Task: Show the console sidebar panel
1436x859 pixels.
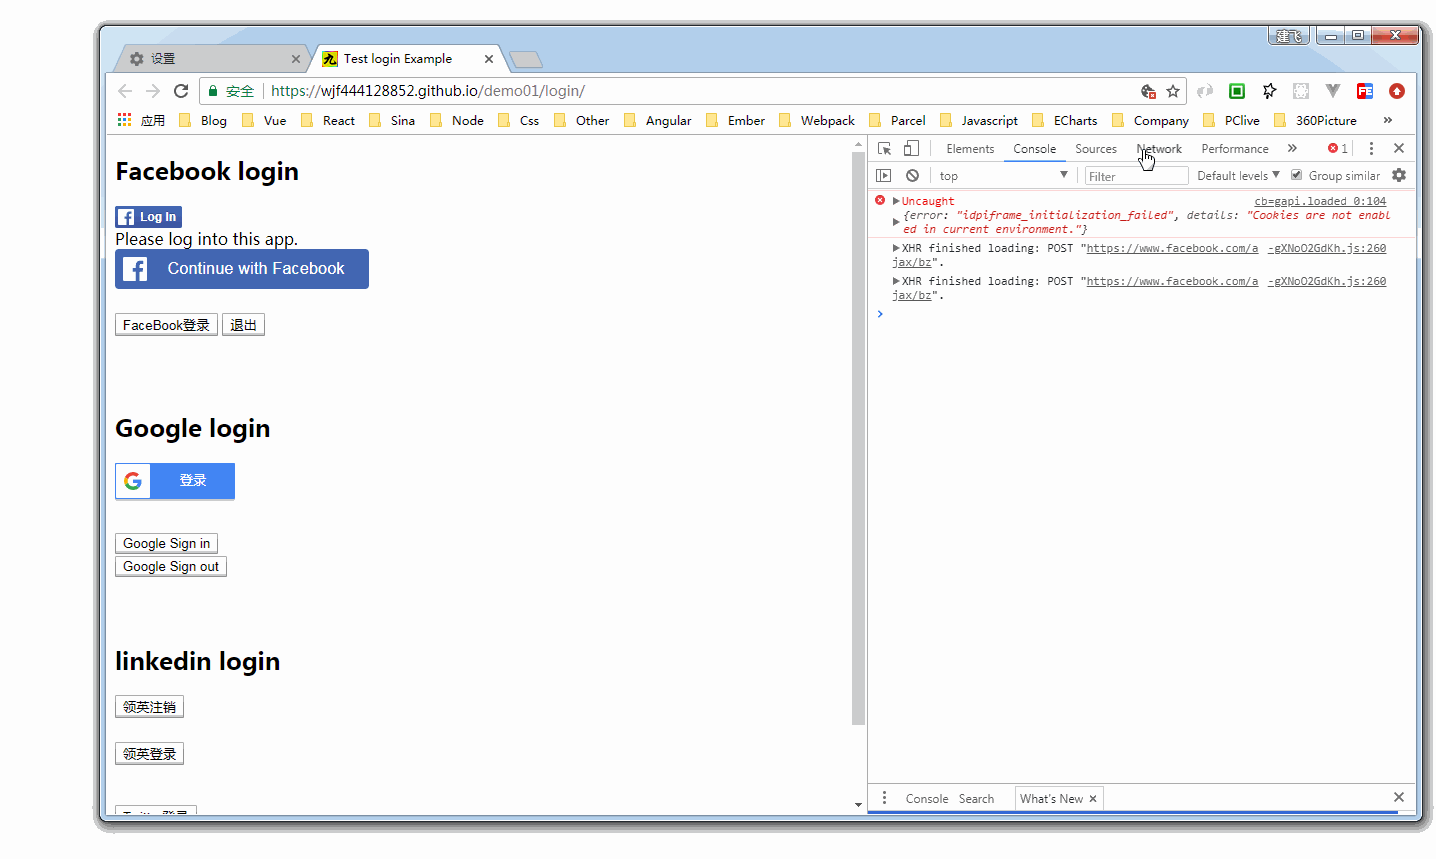Action: coord(884,175)
